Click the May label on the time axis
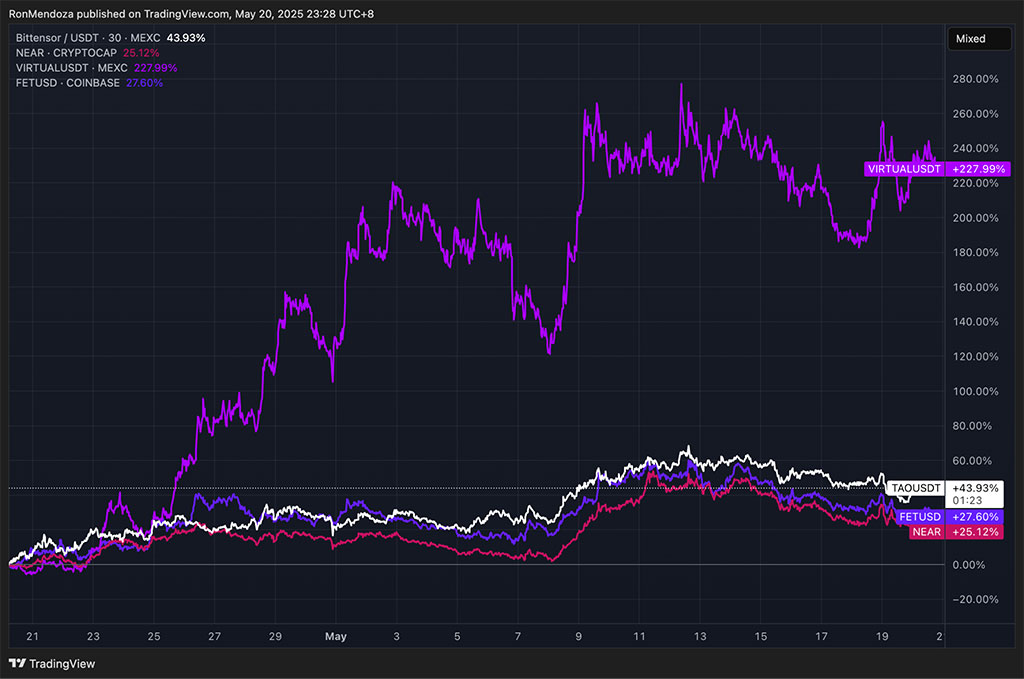The width and height of the screenshot is (1024, 679). 336,636
